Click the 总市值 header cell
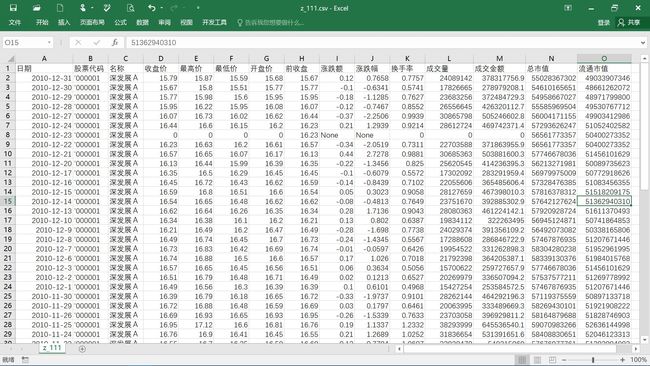 (x=551, y=68)
